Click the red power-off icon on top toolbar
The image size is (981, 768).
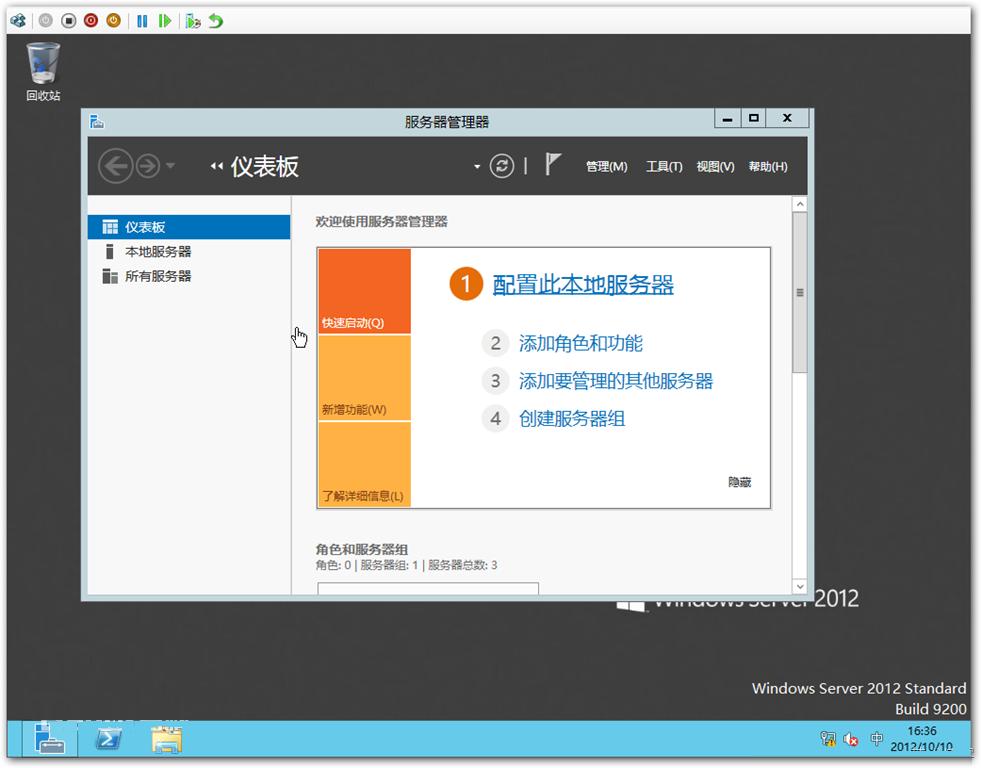pos(90,20)
